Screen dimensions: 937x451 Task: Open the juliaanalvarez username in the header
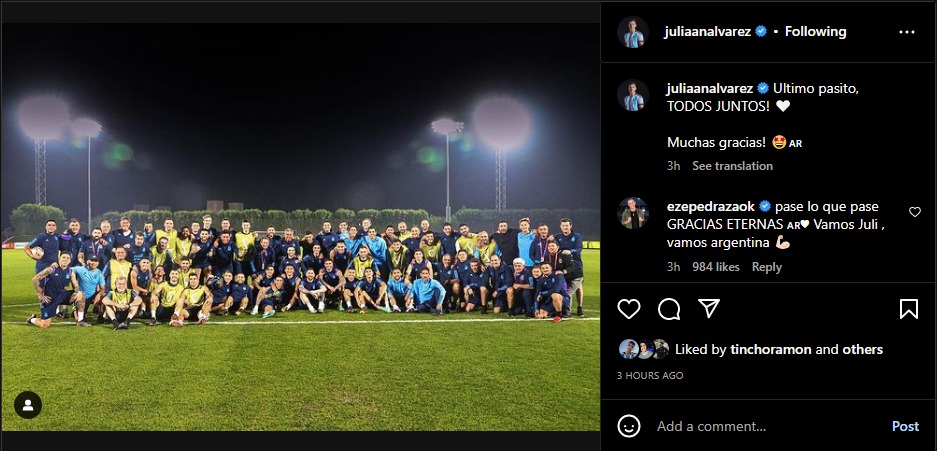tap(707, 32)
